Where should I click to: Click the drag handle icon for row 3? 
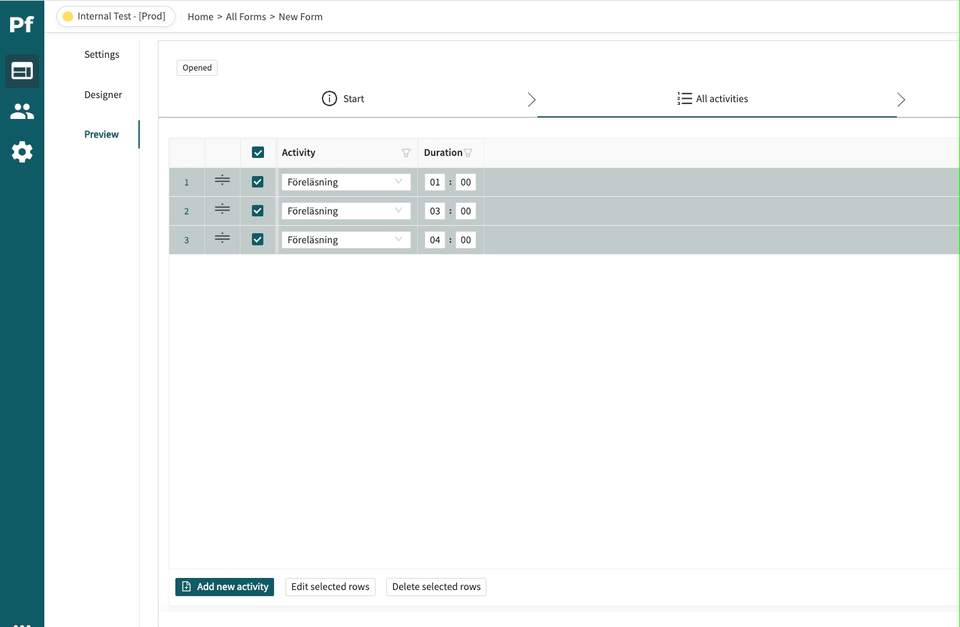point(222,238)
